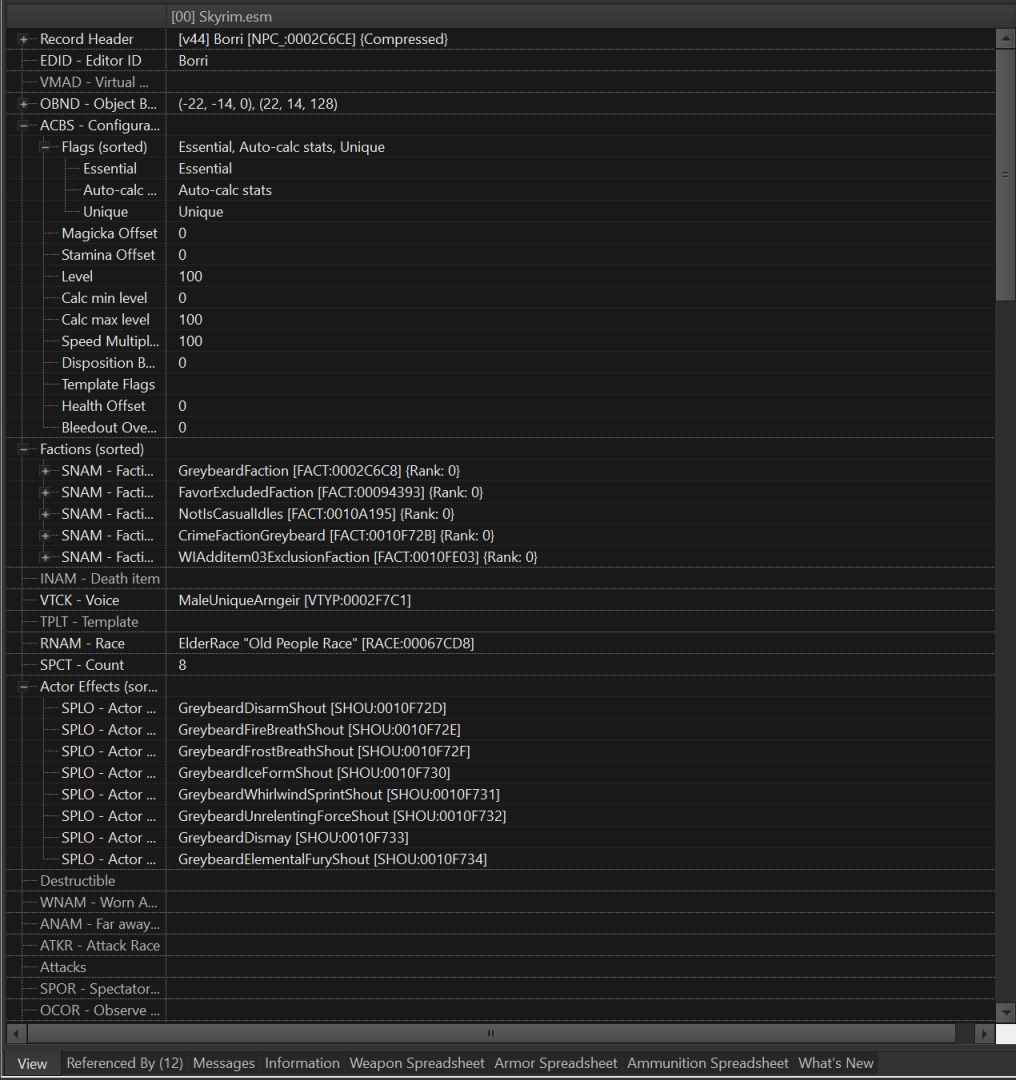Collapse the Factions (sorted) section
1016x1080 pixels.
23,449
